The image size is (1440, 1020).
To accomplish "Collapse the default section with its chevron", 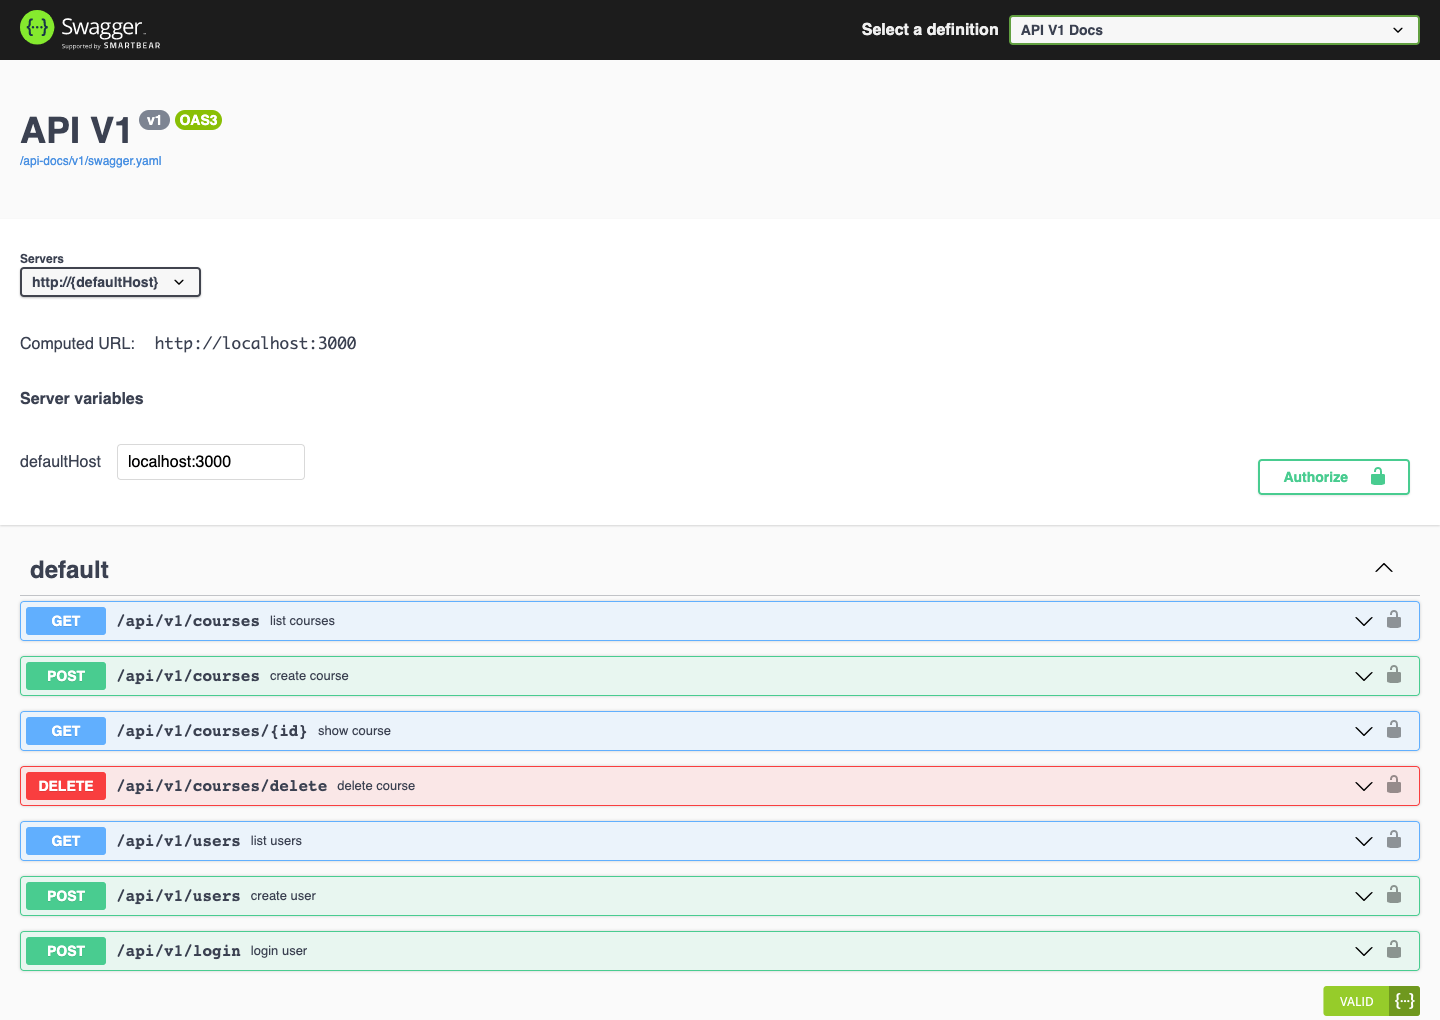I will (x=1383, y=567).
